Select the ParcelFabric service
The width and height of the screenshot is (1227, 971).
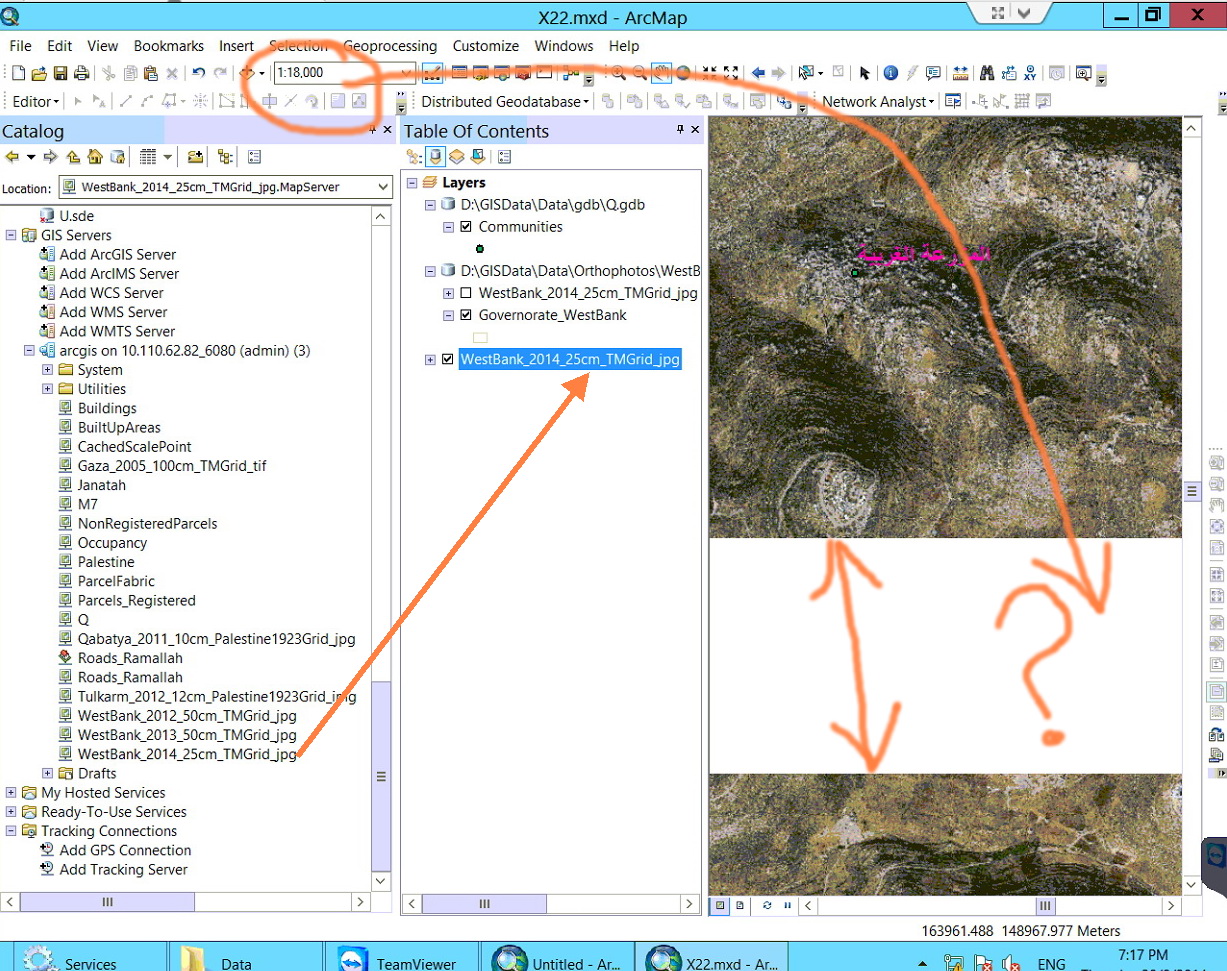point(116,581)
